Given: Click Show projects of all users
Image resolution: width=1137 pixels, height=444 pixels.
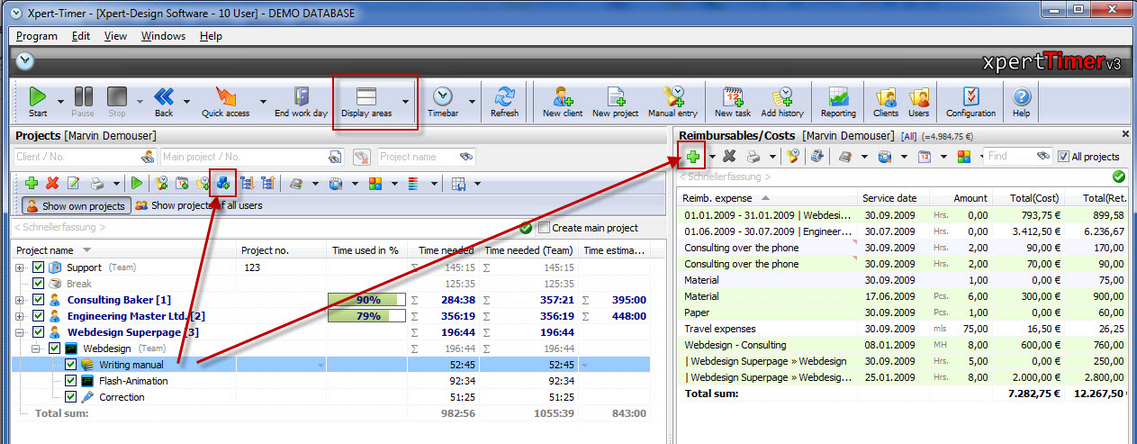Looking at the screenshot, I should (x=199, y=206).
